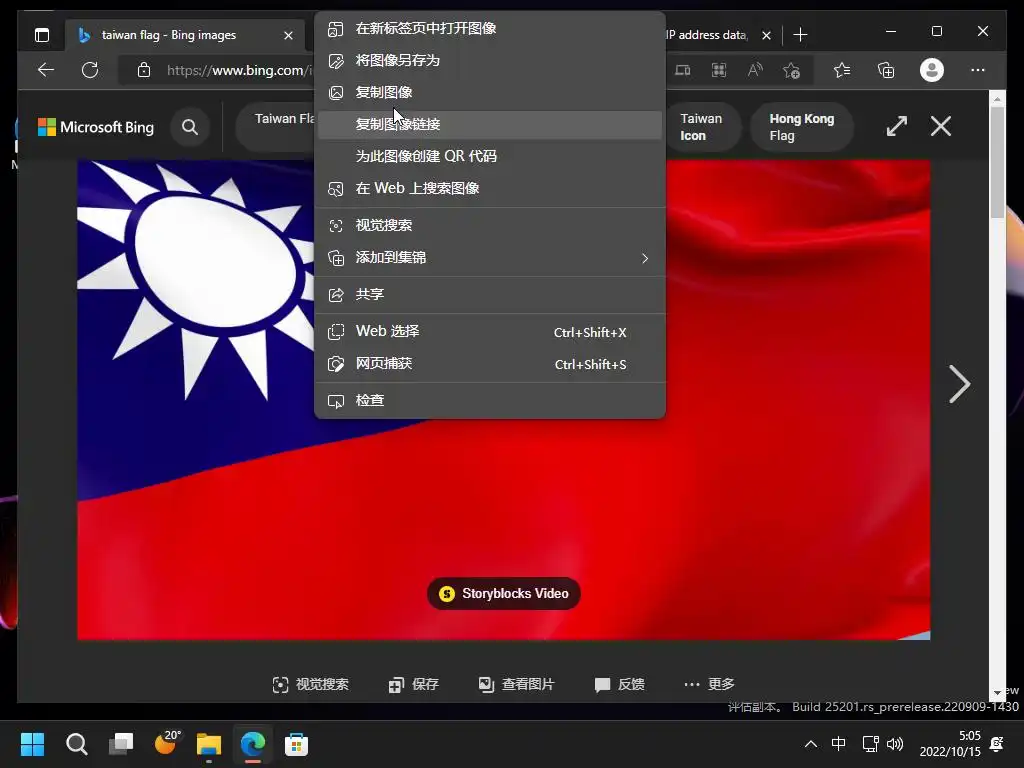Select 复制图像 in the context menu
This screenshot has width=1024, height=768.
coord(490,92)
